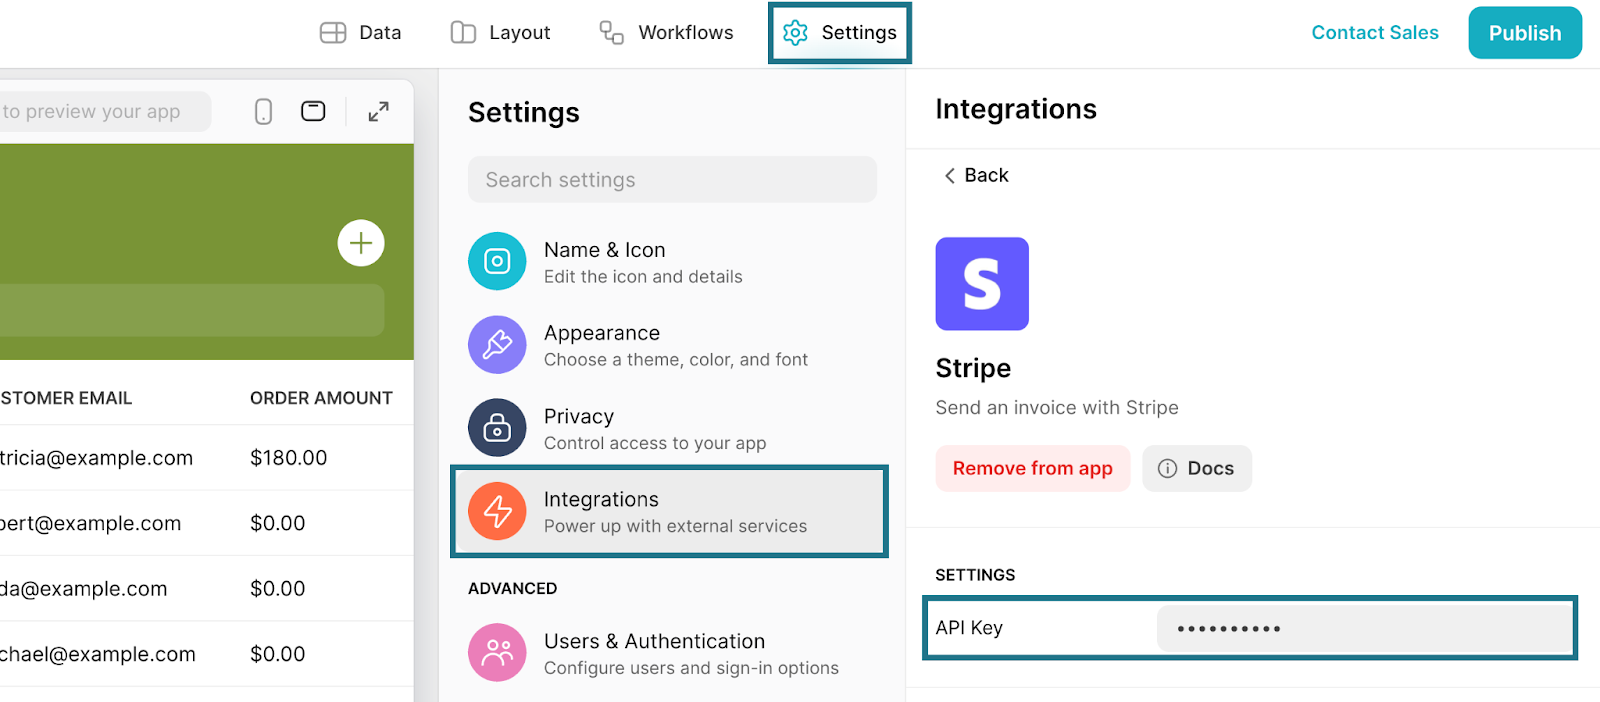This screenshot has height=702, width=1600.
Task: Go back from Stripe integration
Action: tap(976, 175)
